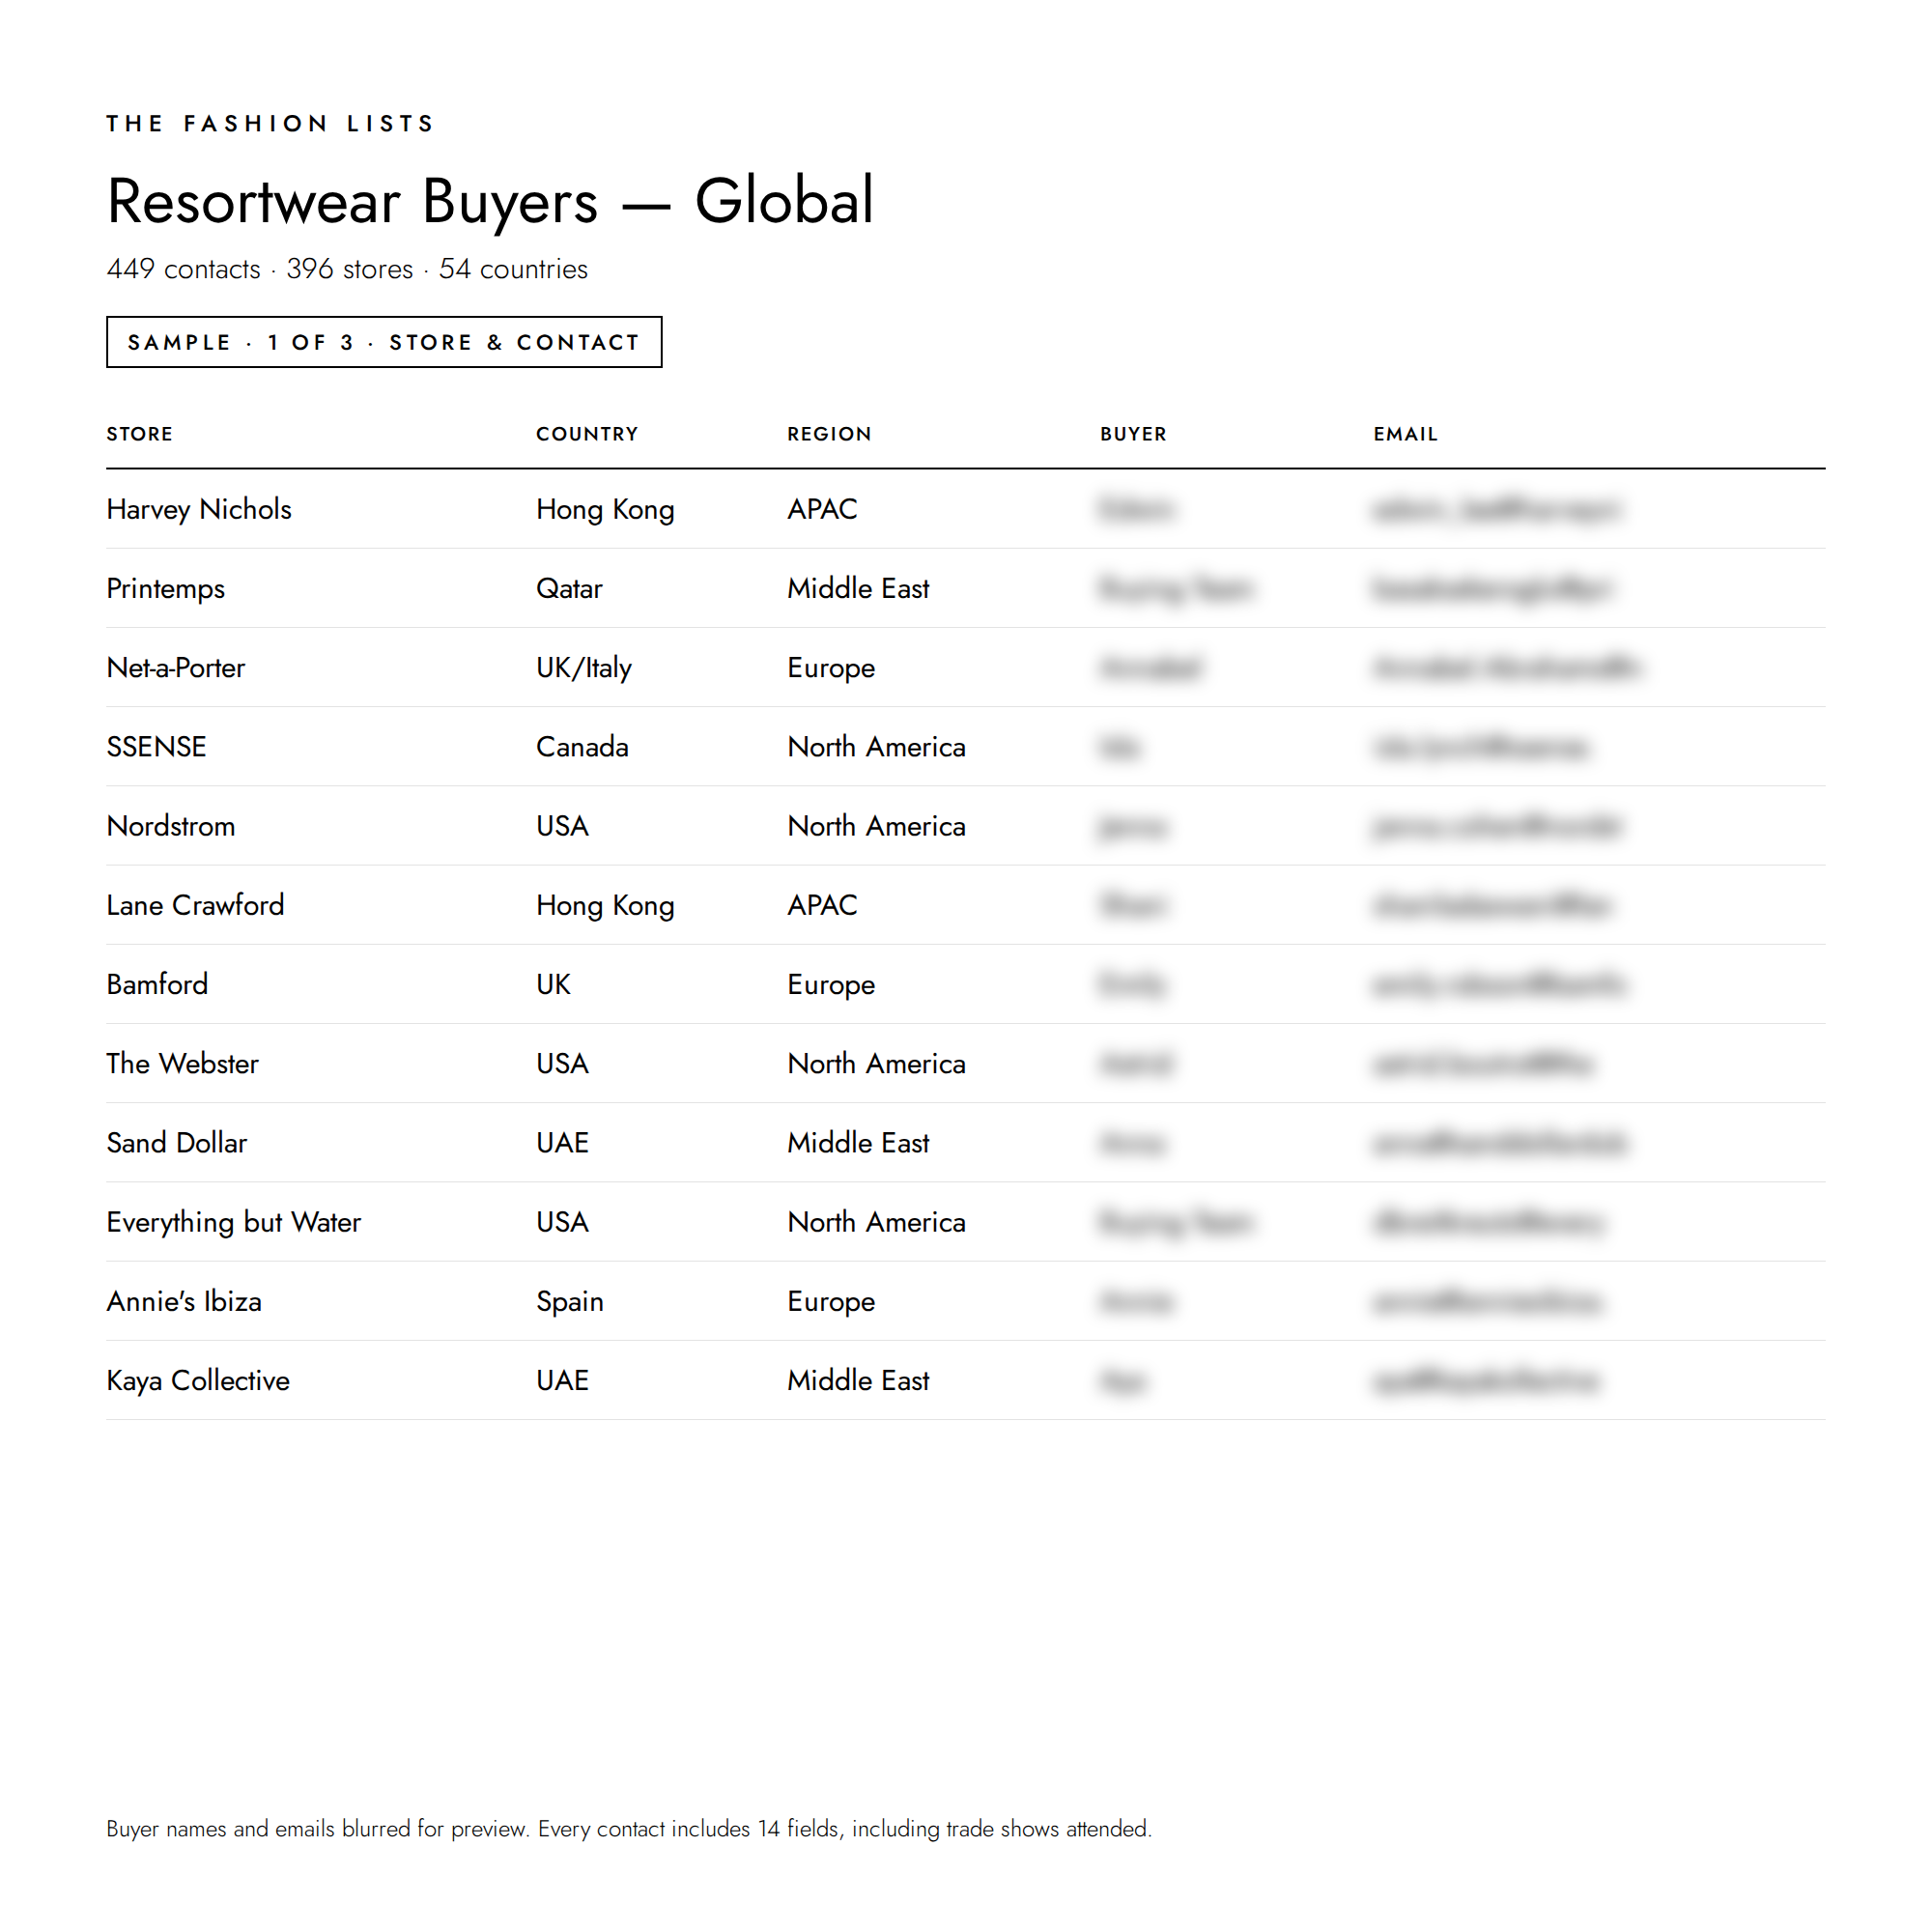The width and height of the screenshot is (1932, 1932).
Task: Click the footnote about blurred buyer names
Action: (x=629, y=1828)
